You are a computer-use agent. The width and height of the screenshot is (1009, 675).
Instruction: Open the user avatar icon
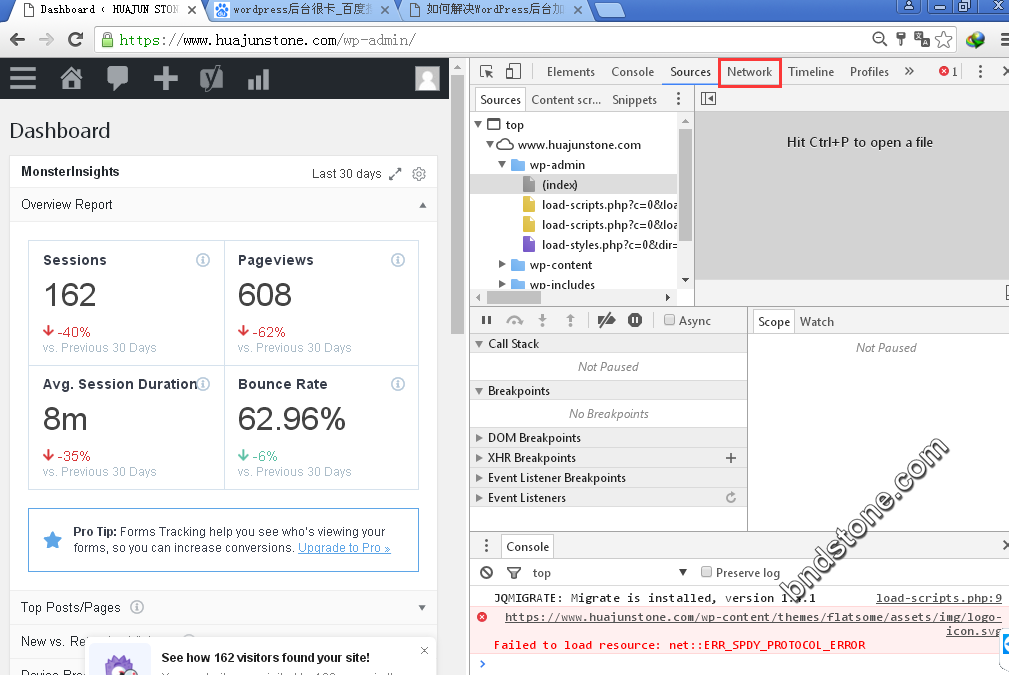[427, 79]
